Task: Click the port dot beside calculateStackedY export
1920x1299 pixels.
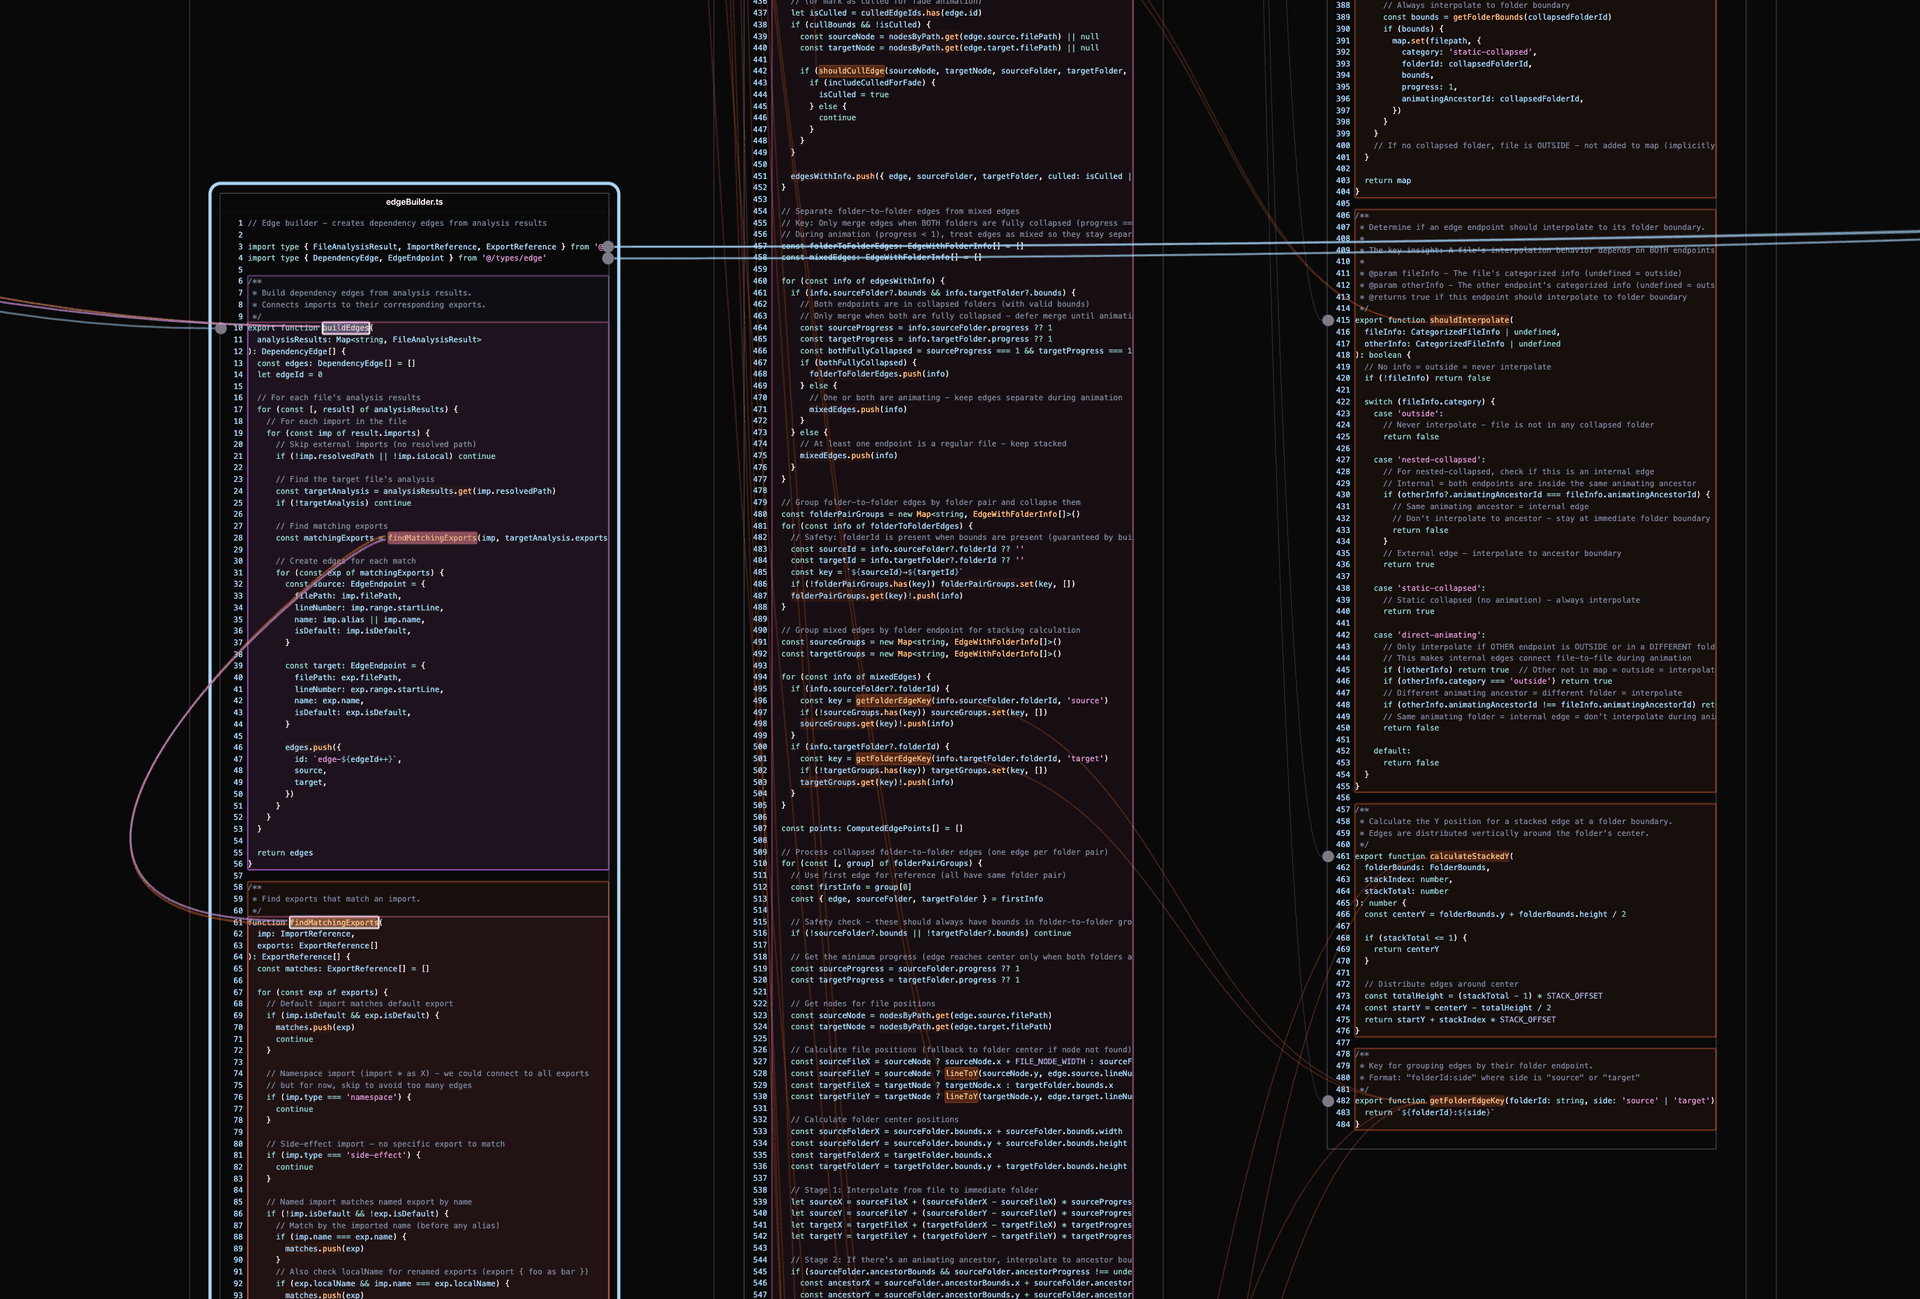Action: pyautogui.click(x=1326, y=856)
